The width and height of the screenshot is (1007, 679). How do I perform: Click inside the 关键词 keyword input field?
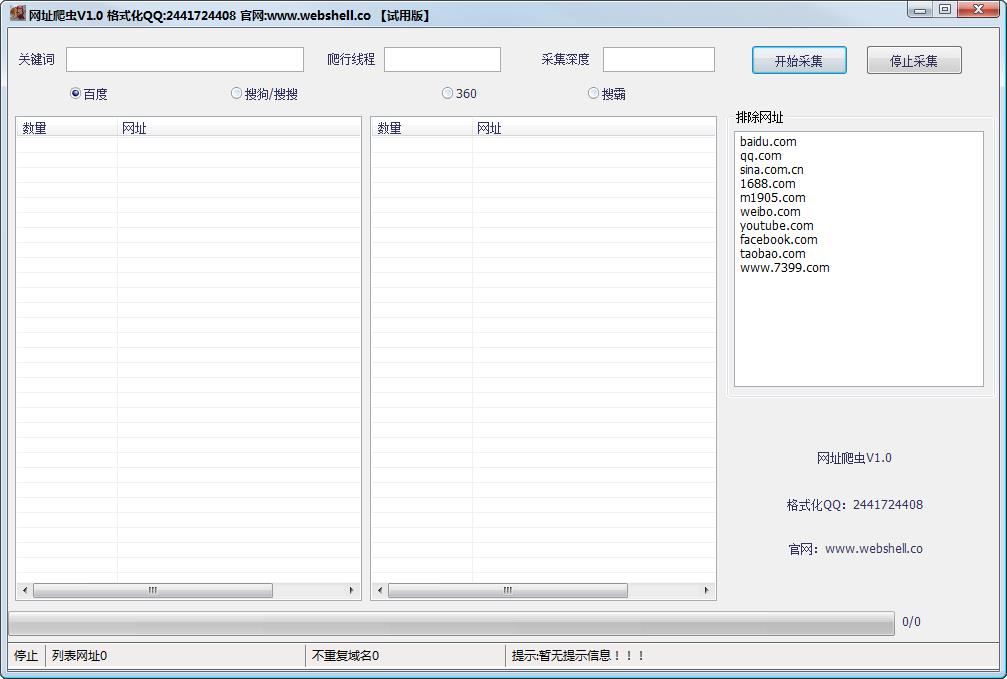(184, 59)
